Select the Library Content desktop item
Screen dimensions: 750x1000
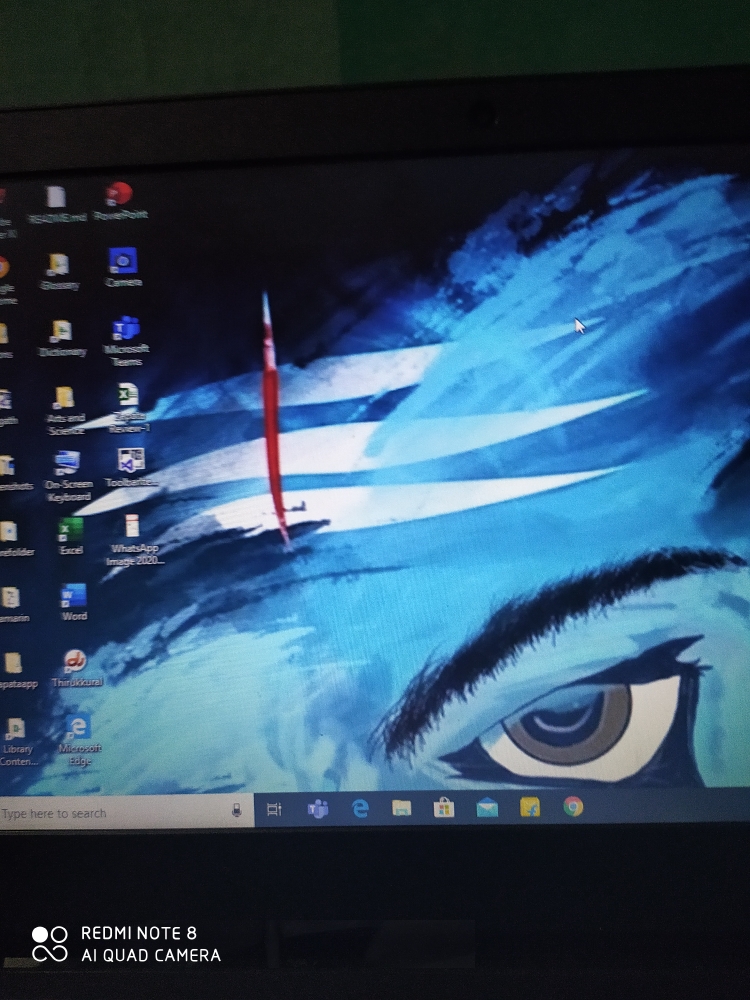click(x=16, y=732)
